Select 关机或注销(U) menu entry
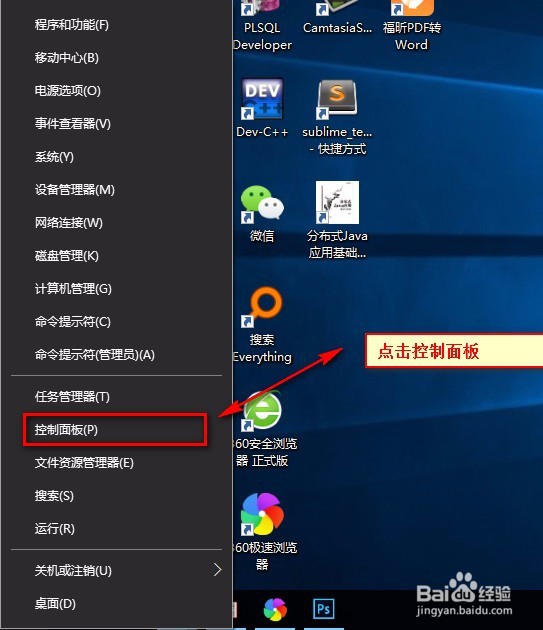Viewport: 543px width, 630px height. (116, 571)
